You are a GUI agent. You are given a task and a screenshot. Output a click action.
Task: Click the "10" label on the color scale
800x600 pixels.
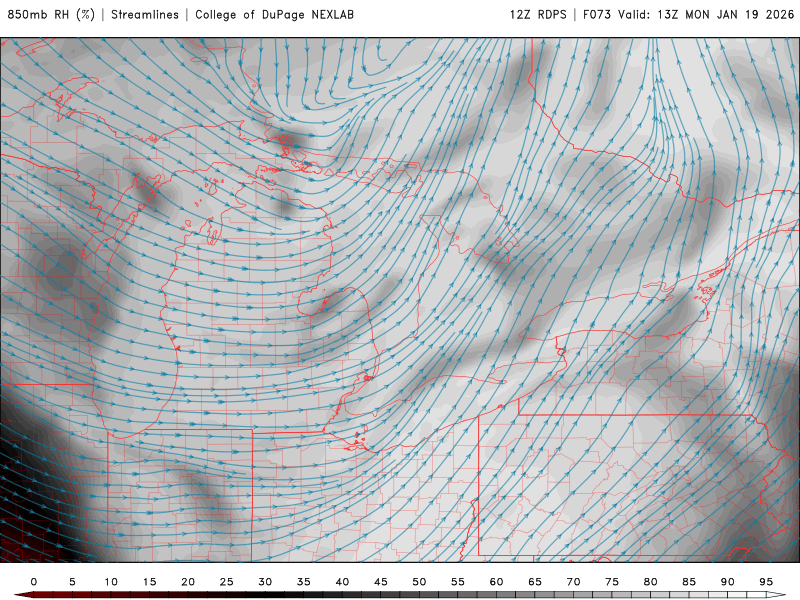111,582
